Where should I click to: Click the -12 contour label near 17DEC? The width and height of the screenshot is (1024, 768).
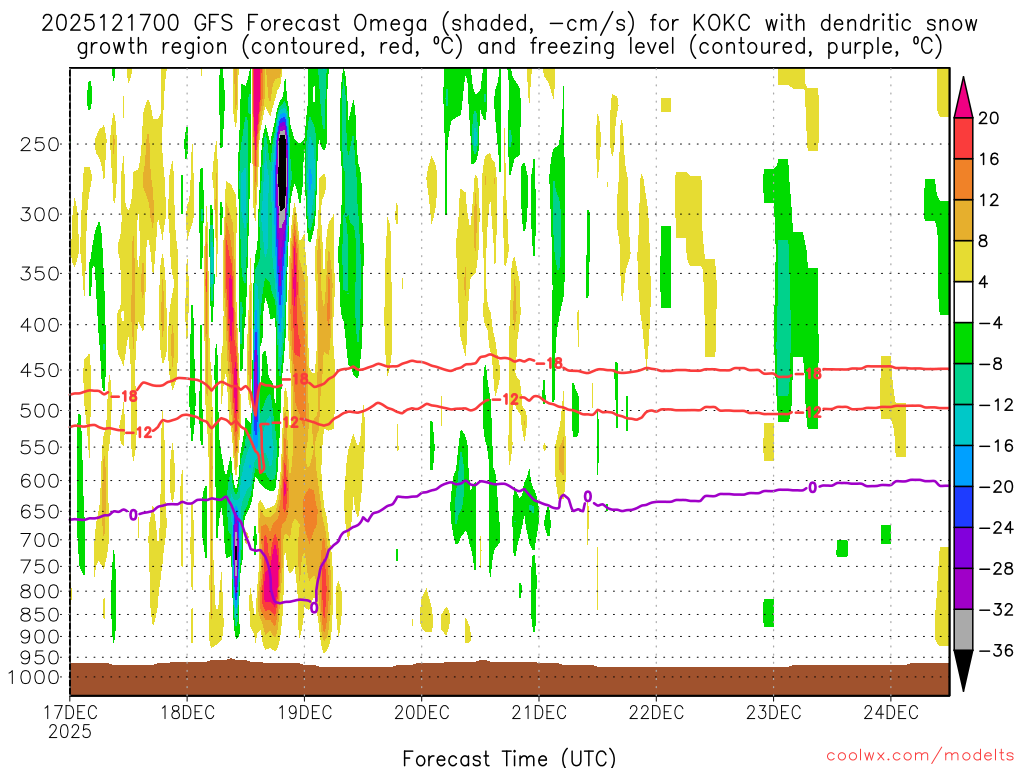coord(138,432)
